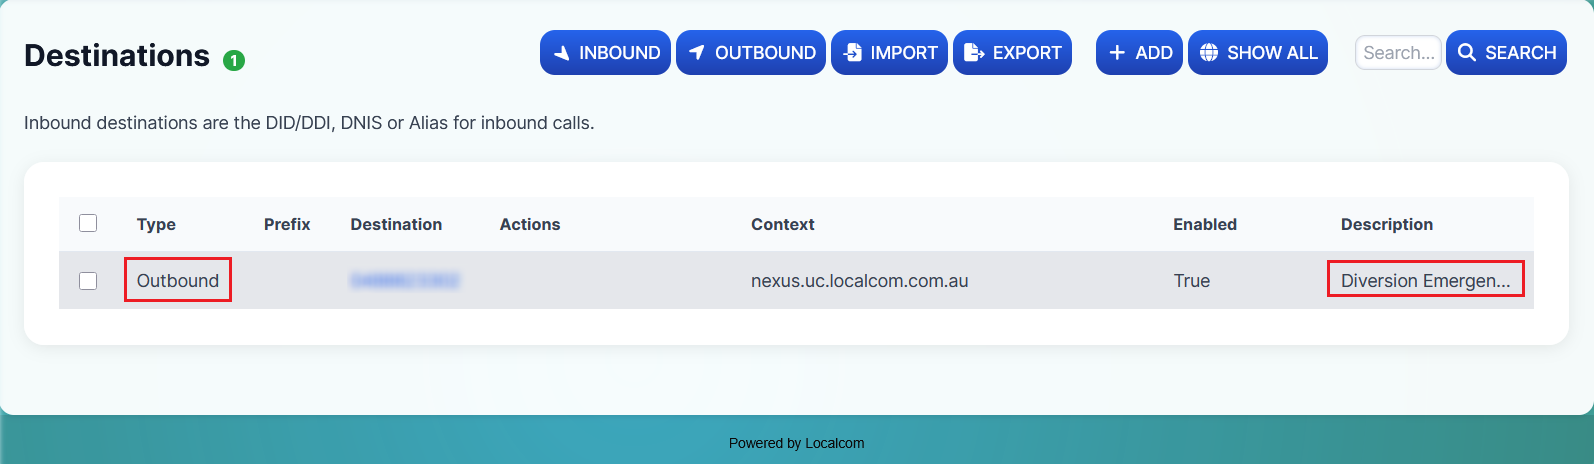Click the globe icon on Show All
The width and height of the screenshot is (1594, 464).
tap(1209, 53)
